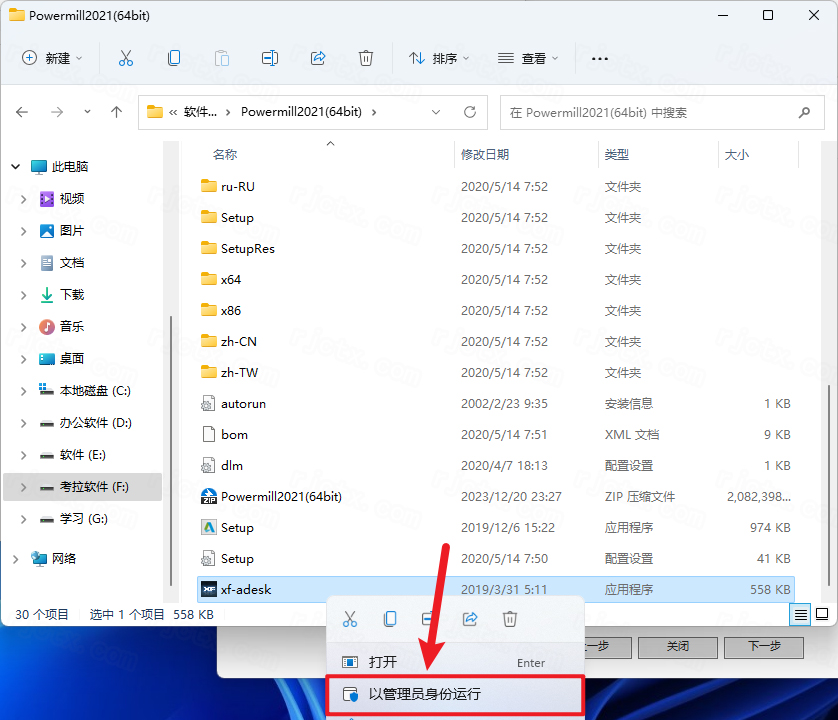Open recent locations dropdown arrow
838x720 pixels.
(x=87, y=112)
